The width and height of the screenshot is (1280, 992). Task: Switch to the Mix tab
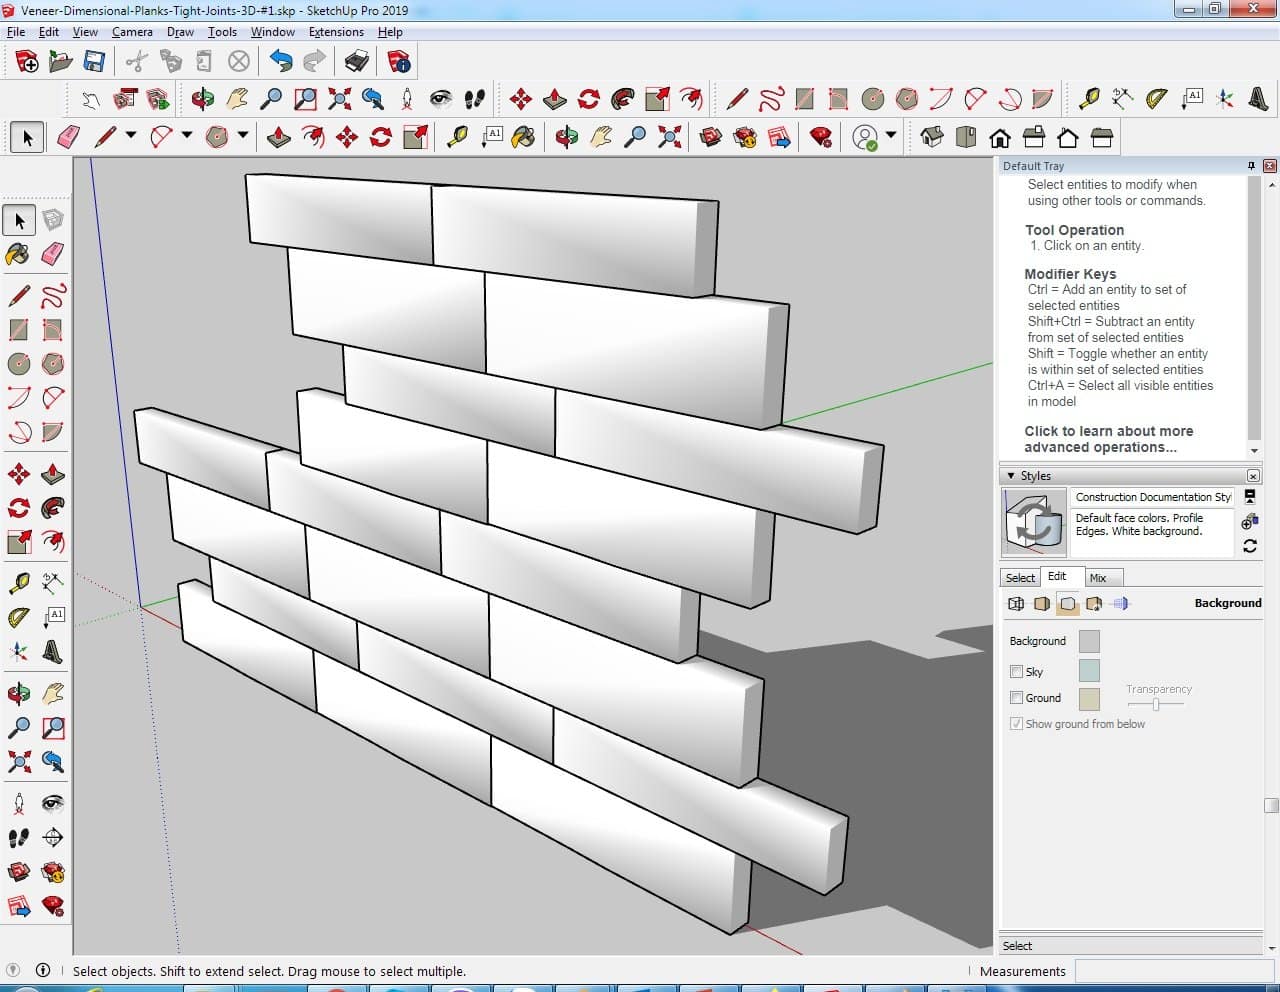tap(1098, 578)
